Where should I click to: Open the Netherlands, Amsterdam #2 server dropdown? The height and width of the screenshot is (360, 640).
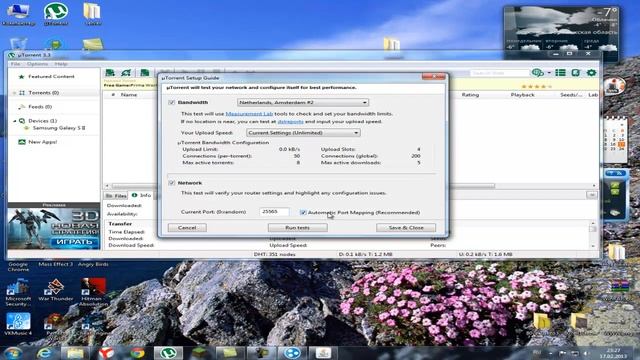pos(303,102)
